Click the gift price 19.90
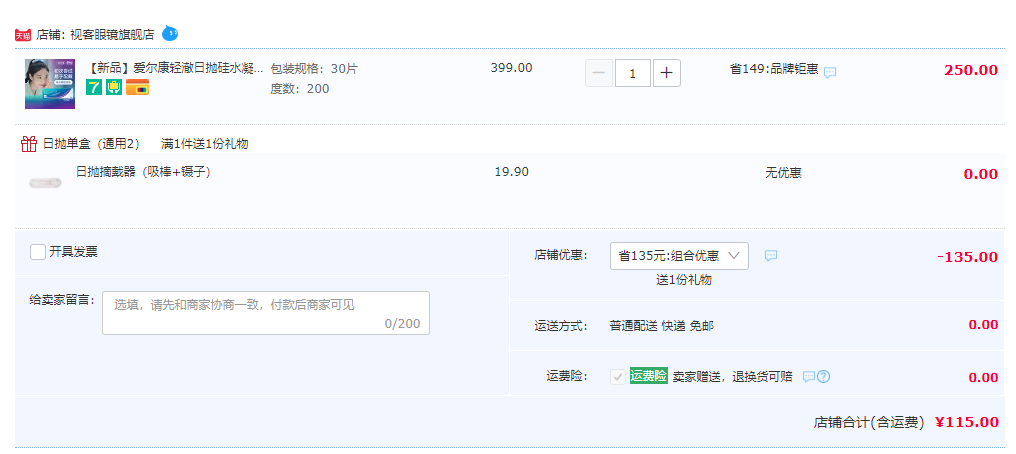Viewport: 1016px width, 454px height. pyautogui.click(x=512, y=172)
